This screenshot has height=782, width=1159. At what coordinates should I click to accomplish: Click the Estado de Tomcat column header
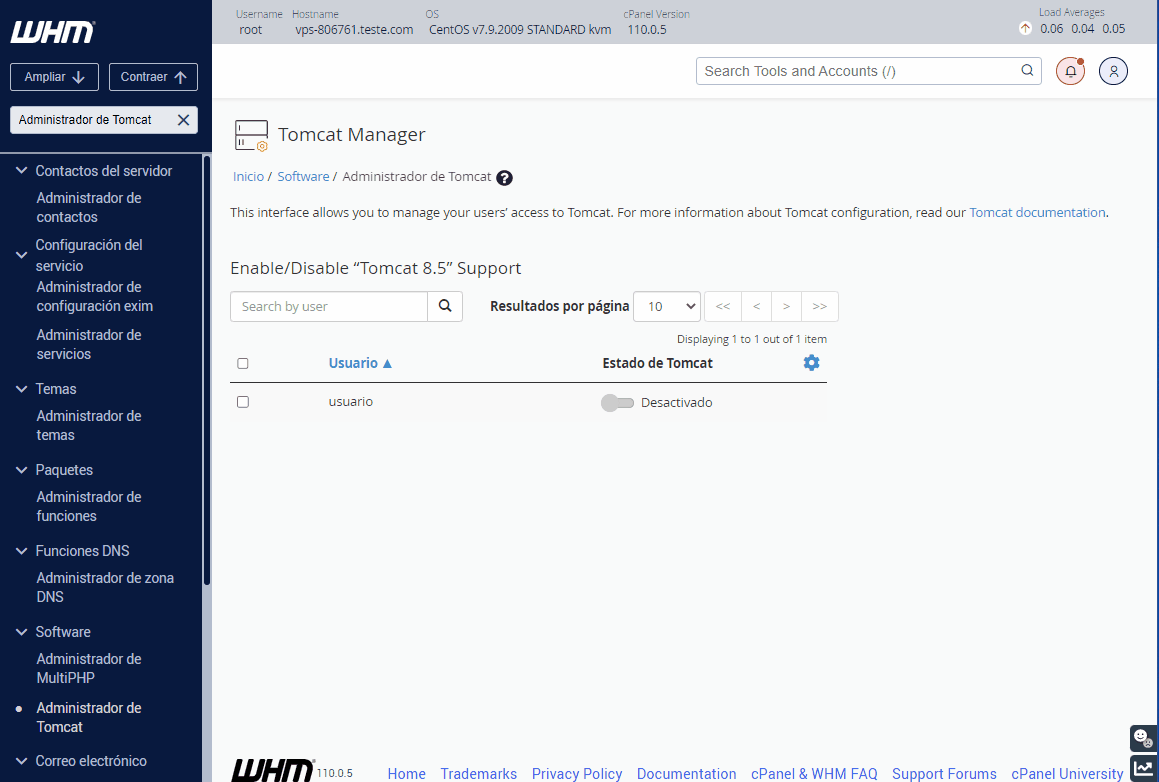click(x=657, y=363)
